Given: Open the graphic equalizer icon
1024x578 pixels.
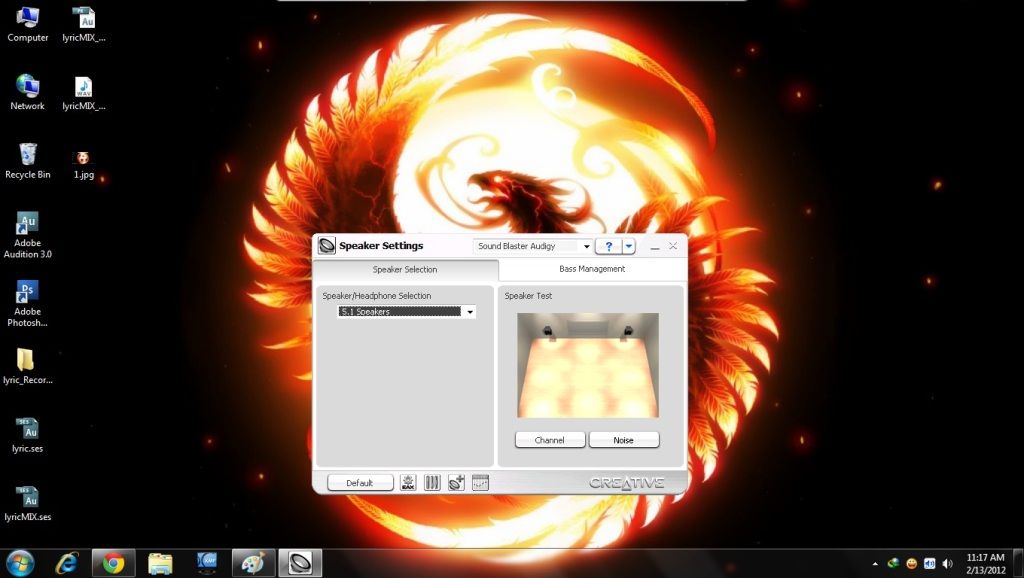Looking at the screenshot, I should 480,483.
